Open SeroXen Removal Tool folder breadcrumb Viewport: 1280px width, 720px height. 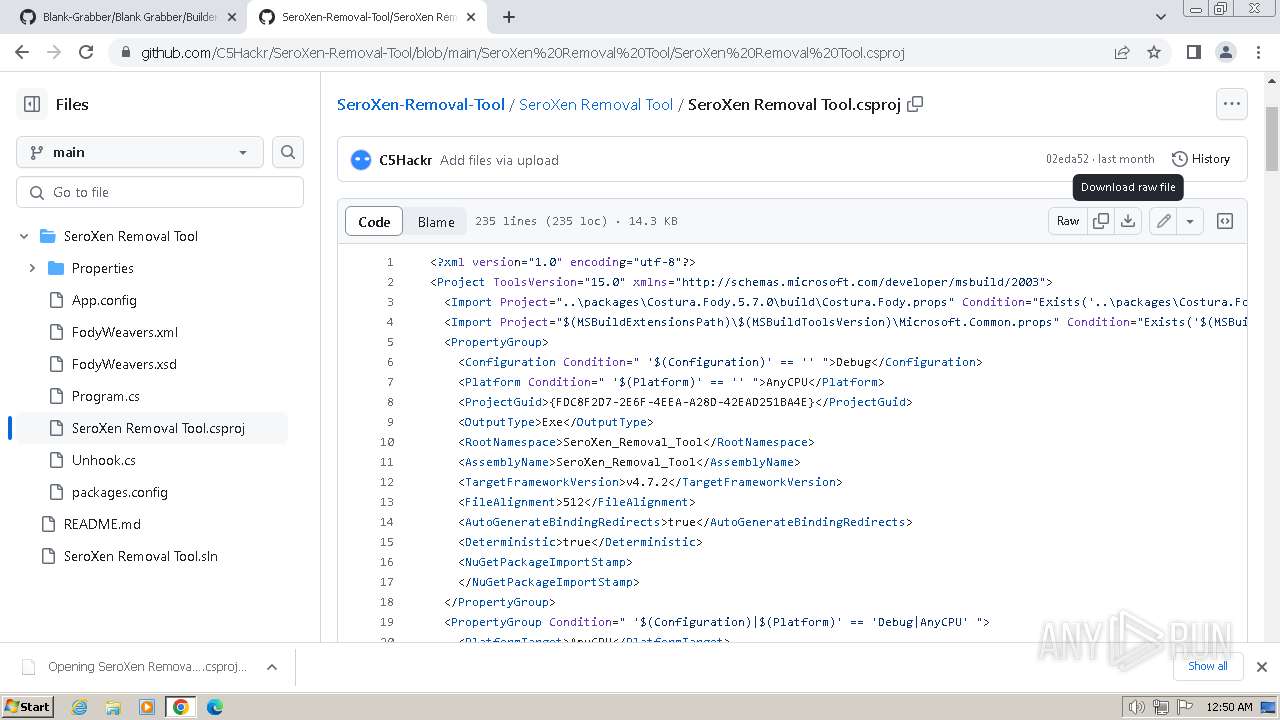[x=596, y=104]
